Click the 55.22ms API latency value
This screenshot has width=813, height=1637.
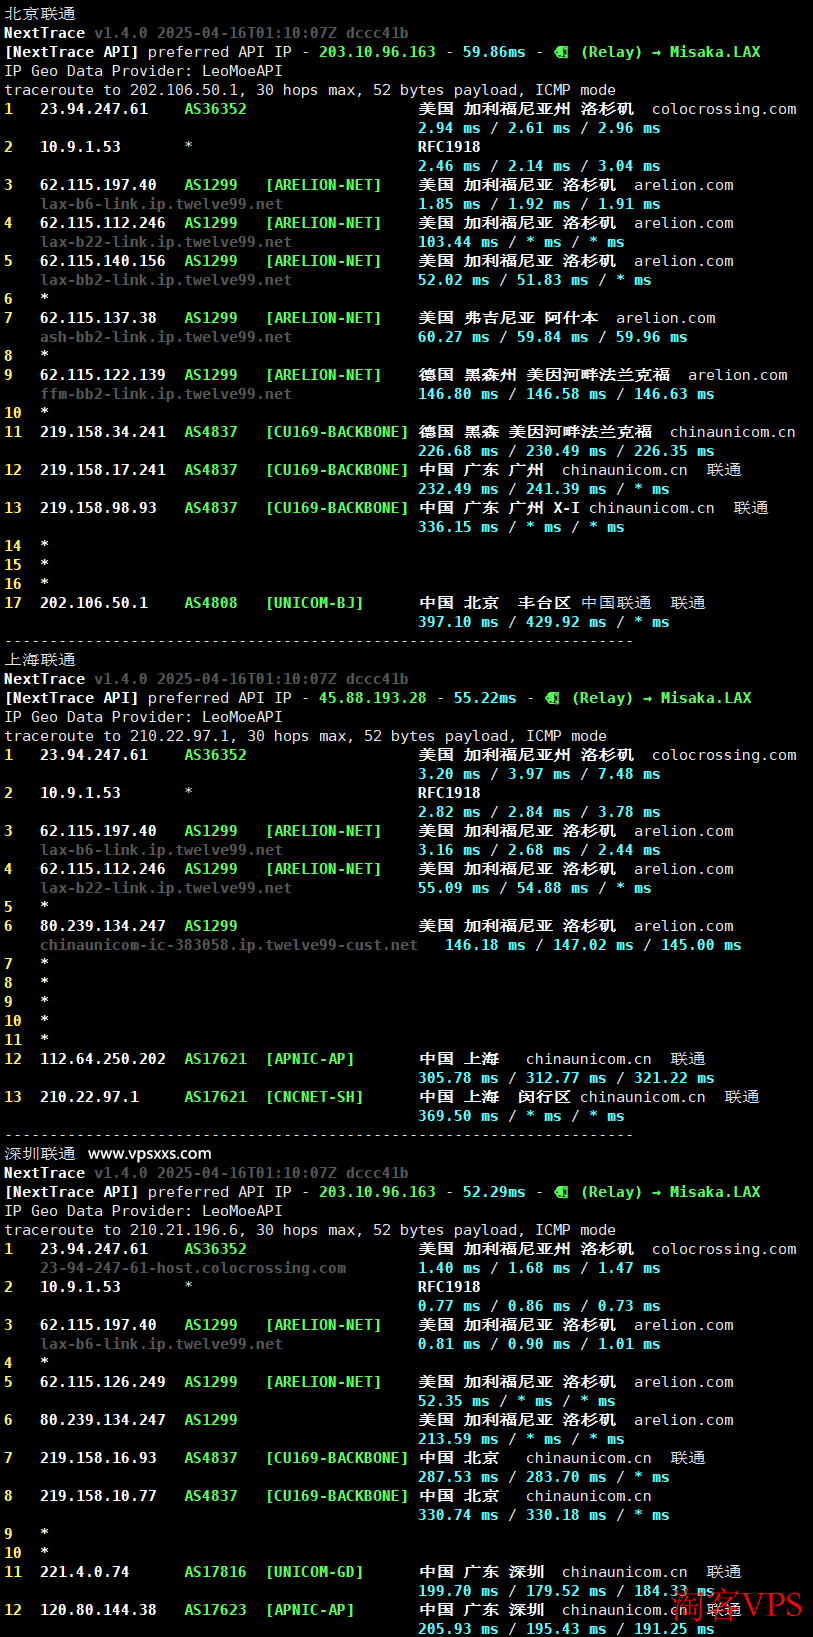click(x=485, y=698)
